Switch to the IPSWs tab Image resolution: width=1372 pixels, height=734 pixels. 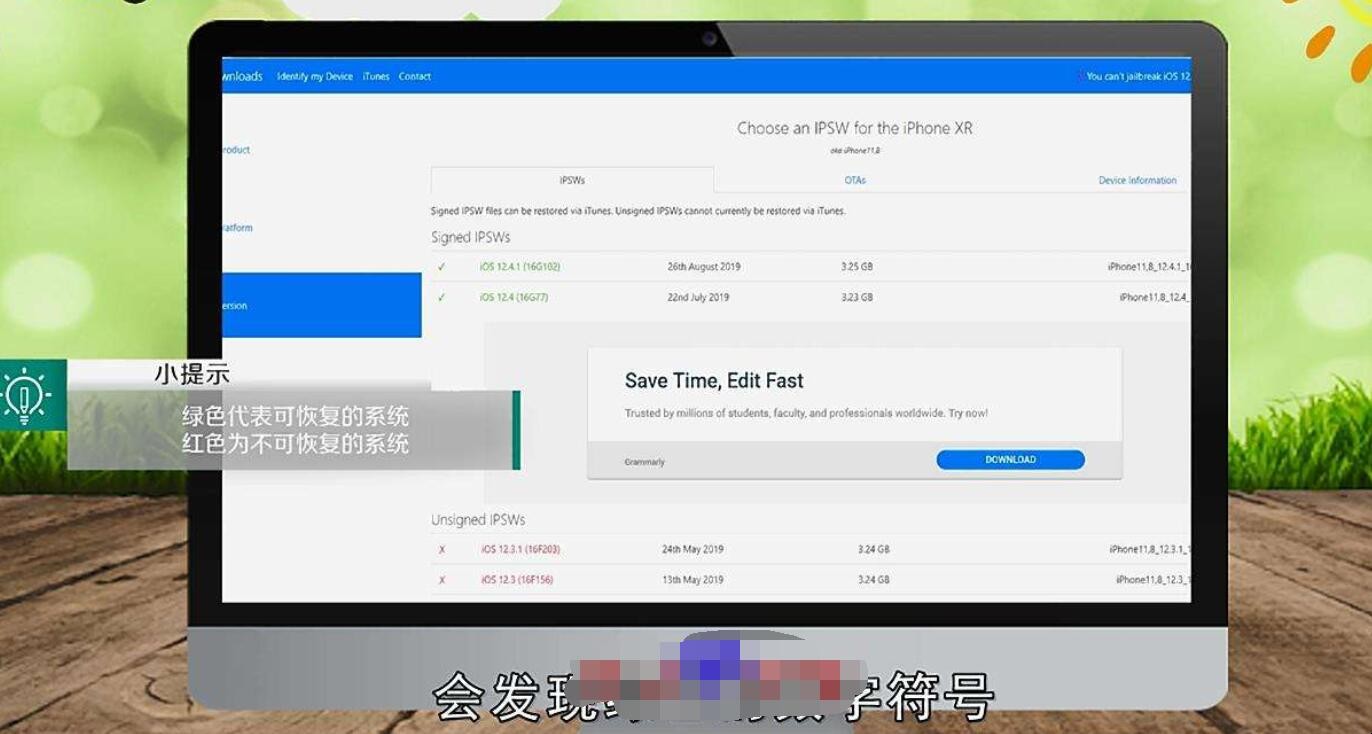pyautogui.click(x=572, y=180)
